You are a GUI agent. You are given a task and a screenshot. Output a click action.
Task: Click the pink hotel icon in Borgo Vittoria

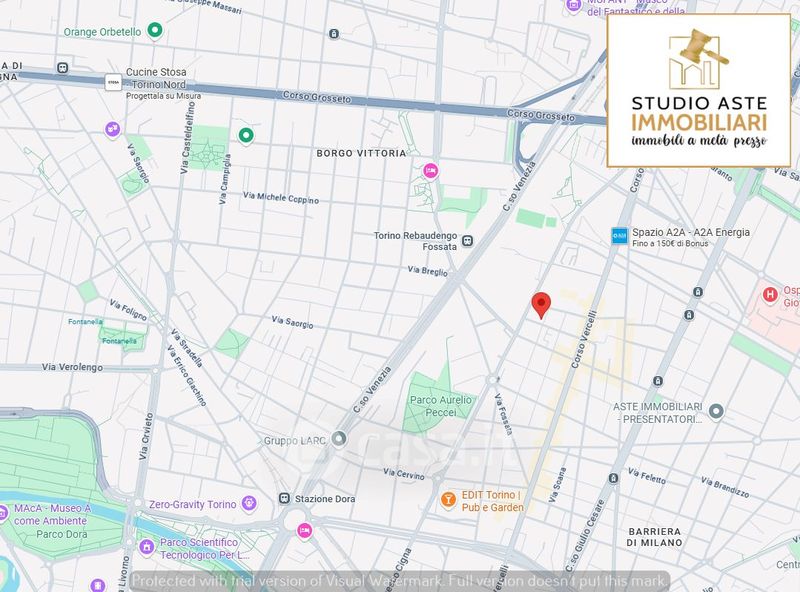tap(431, 170)
